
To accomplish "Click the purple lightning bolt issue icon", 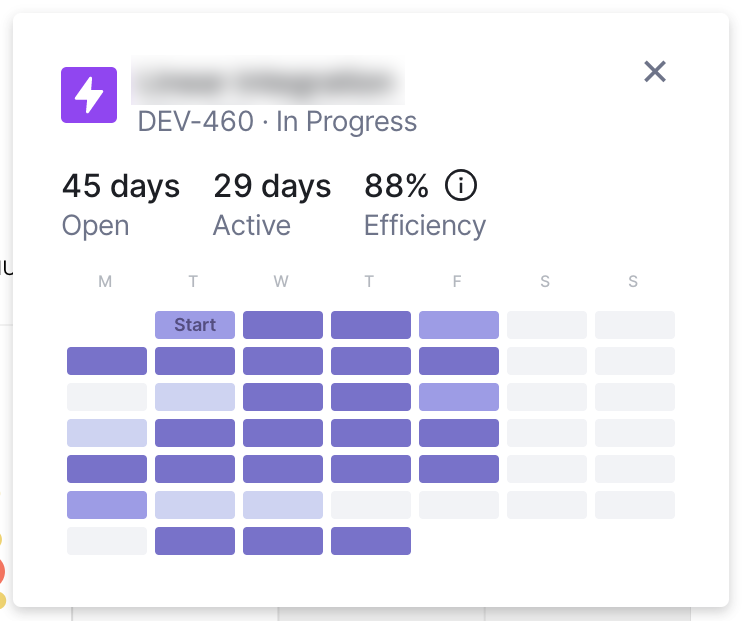I will pyautogui.click(x=89, y=95).
